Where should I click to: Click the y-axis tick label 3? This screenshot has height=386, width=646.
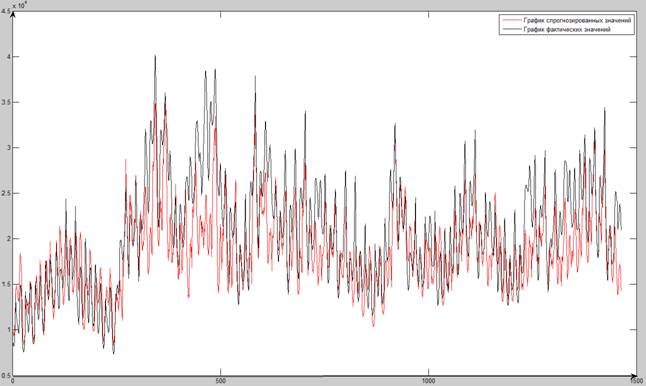pyautogui.click(x=8, y=147)
